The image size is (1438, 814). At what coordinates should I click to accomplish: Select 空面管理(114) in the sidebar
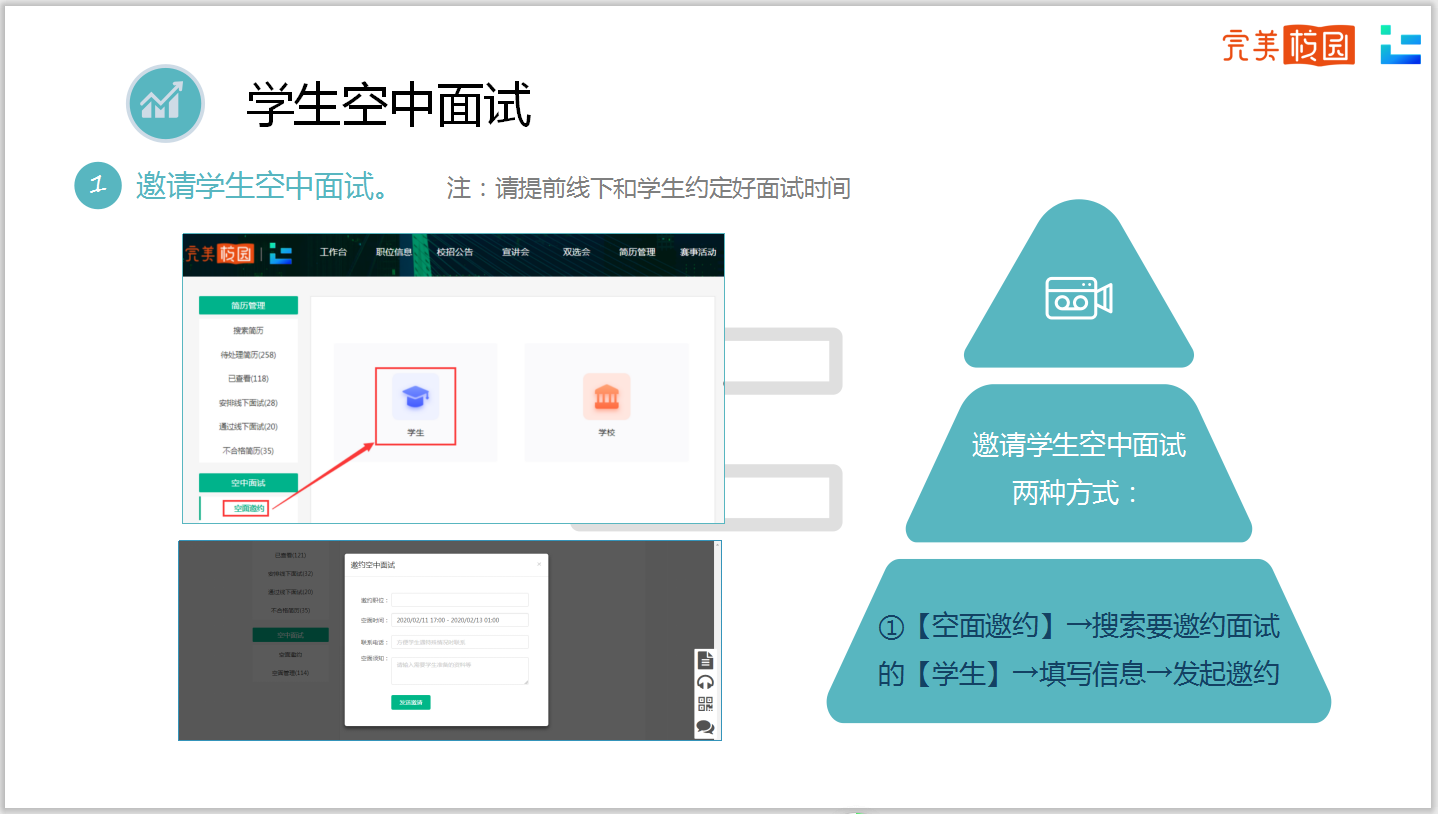coord(290,673)
